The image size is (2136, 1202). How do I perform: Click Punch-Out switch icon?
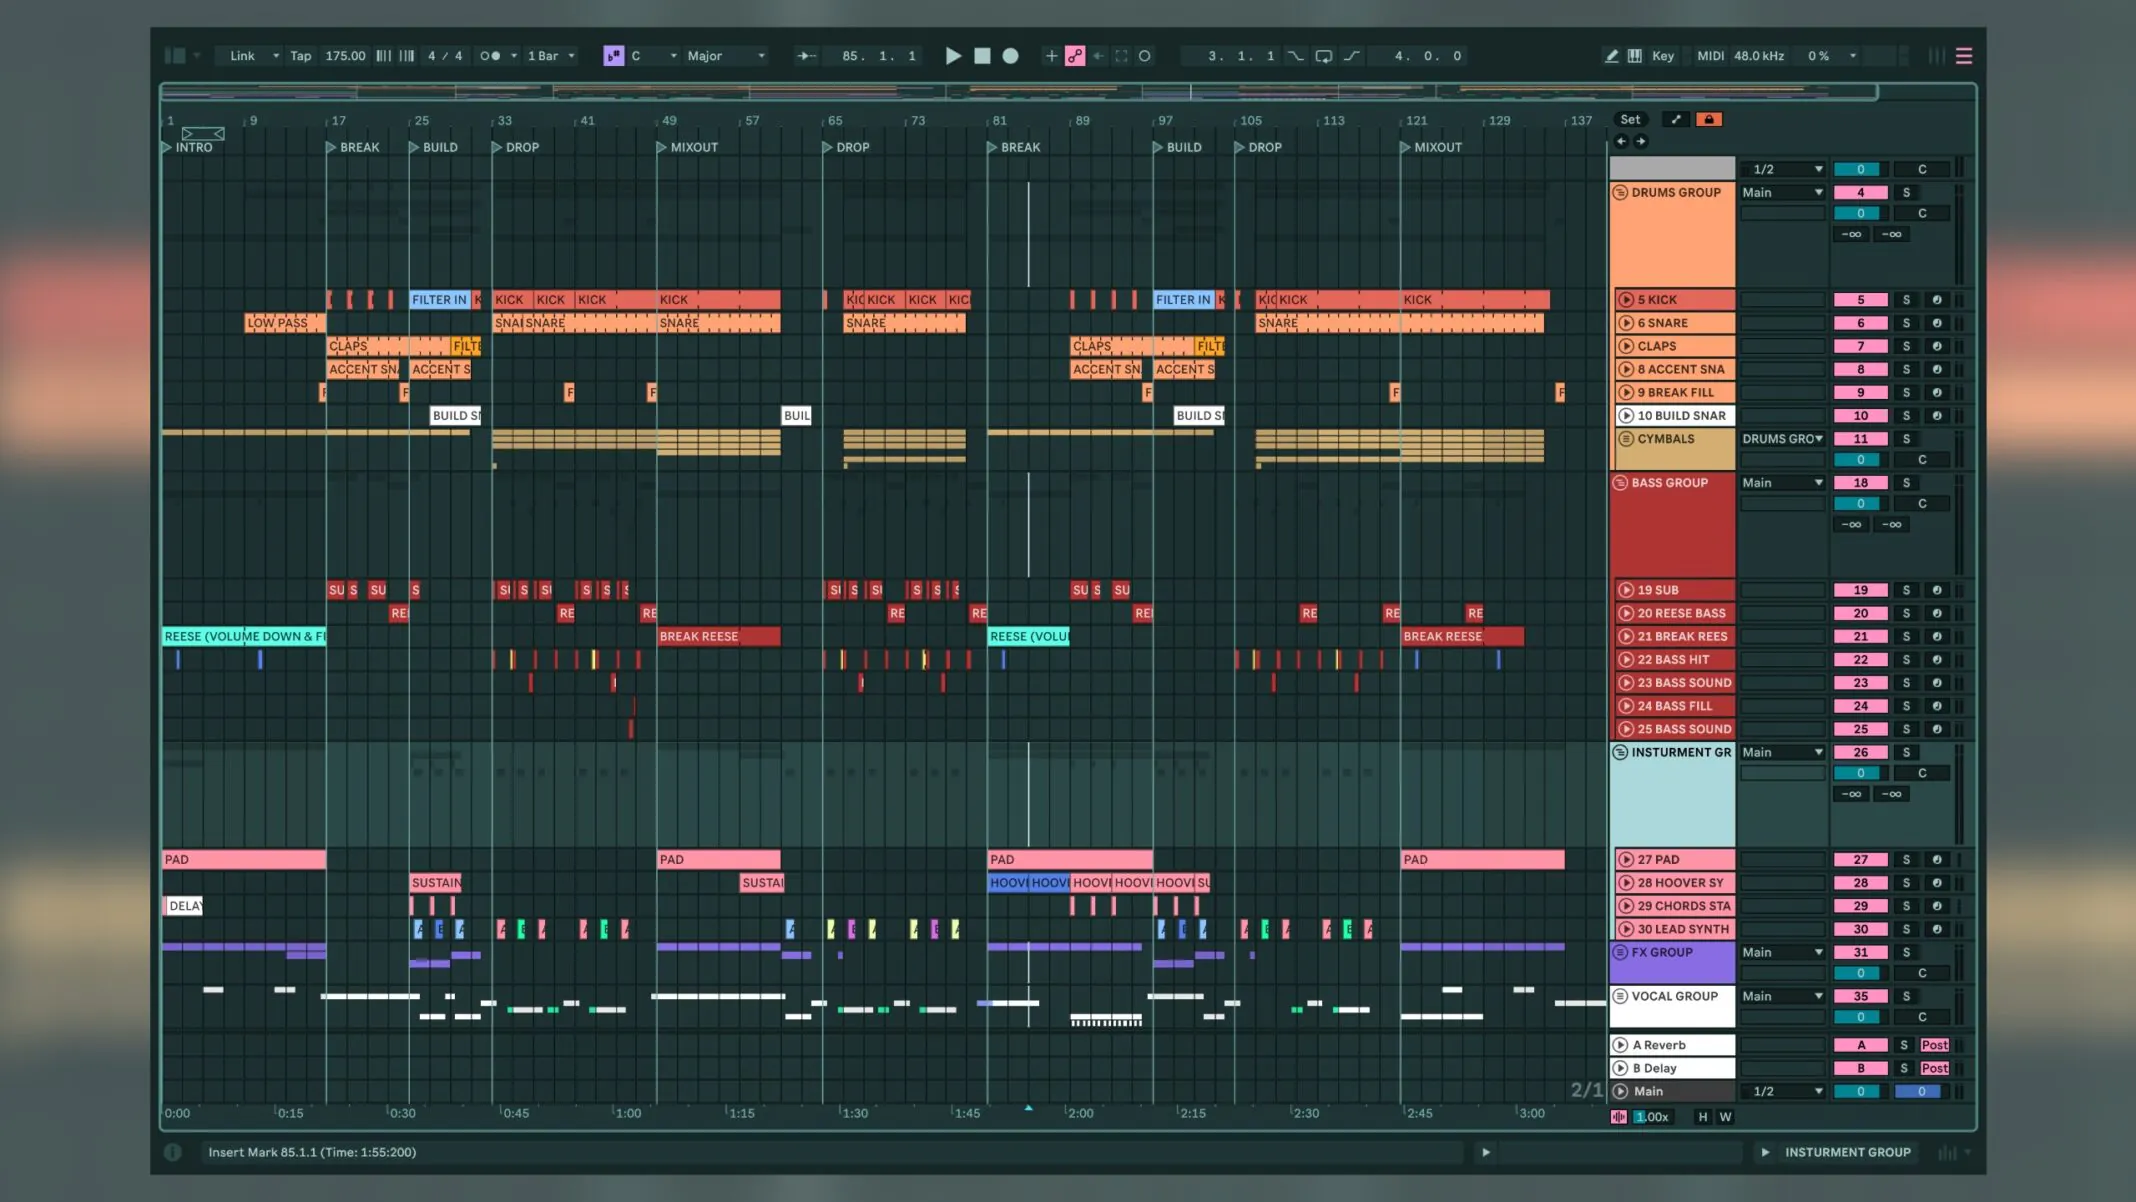pos(1352,56)
